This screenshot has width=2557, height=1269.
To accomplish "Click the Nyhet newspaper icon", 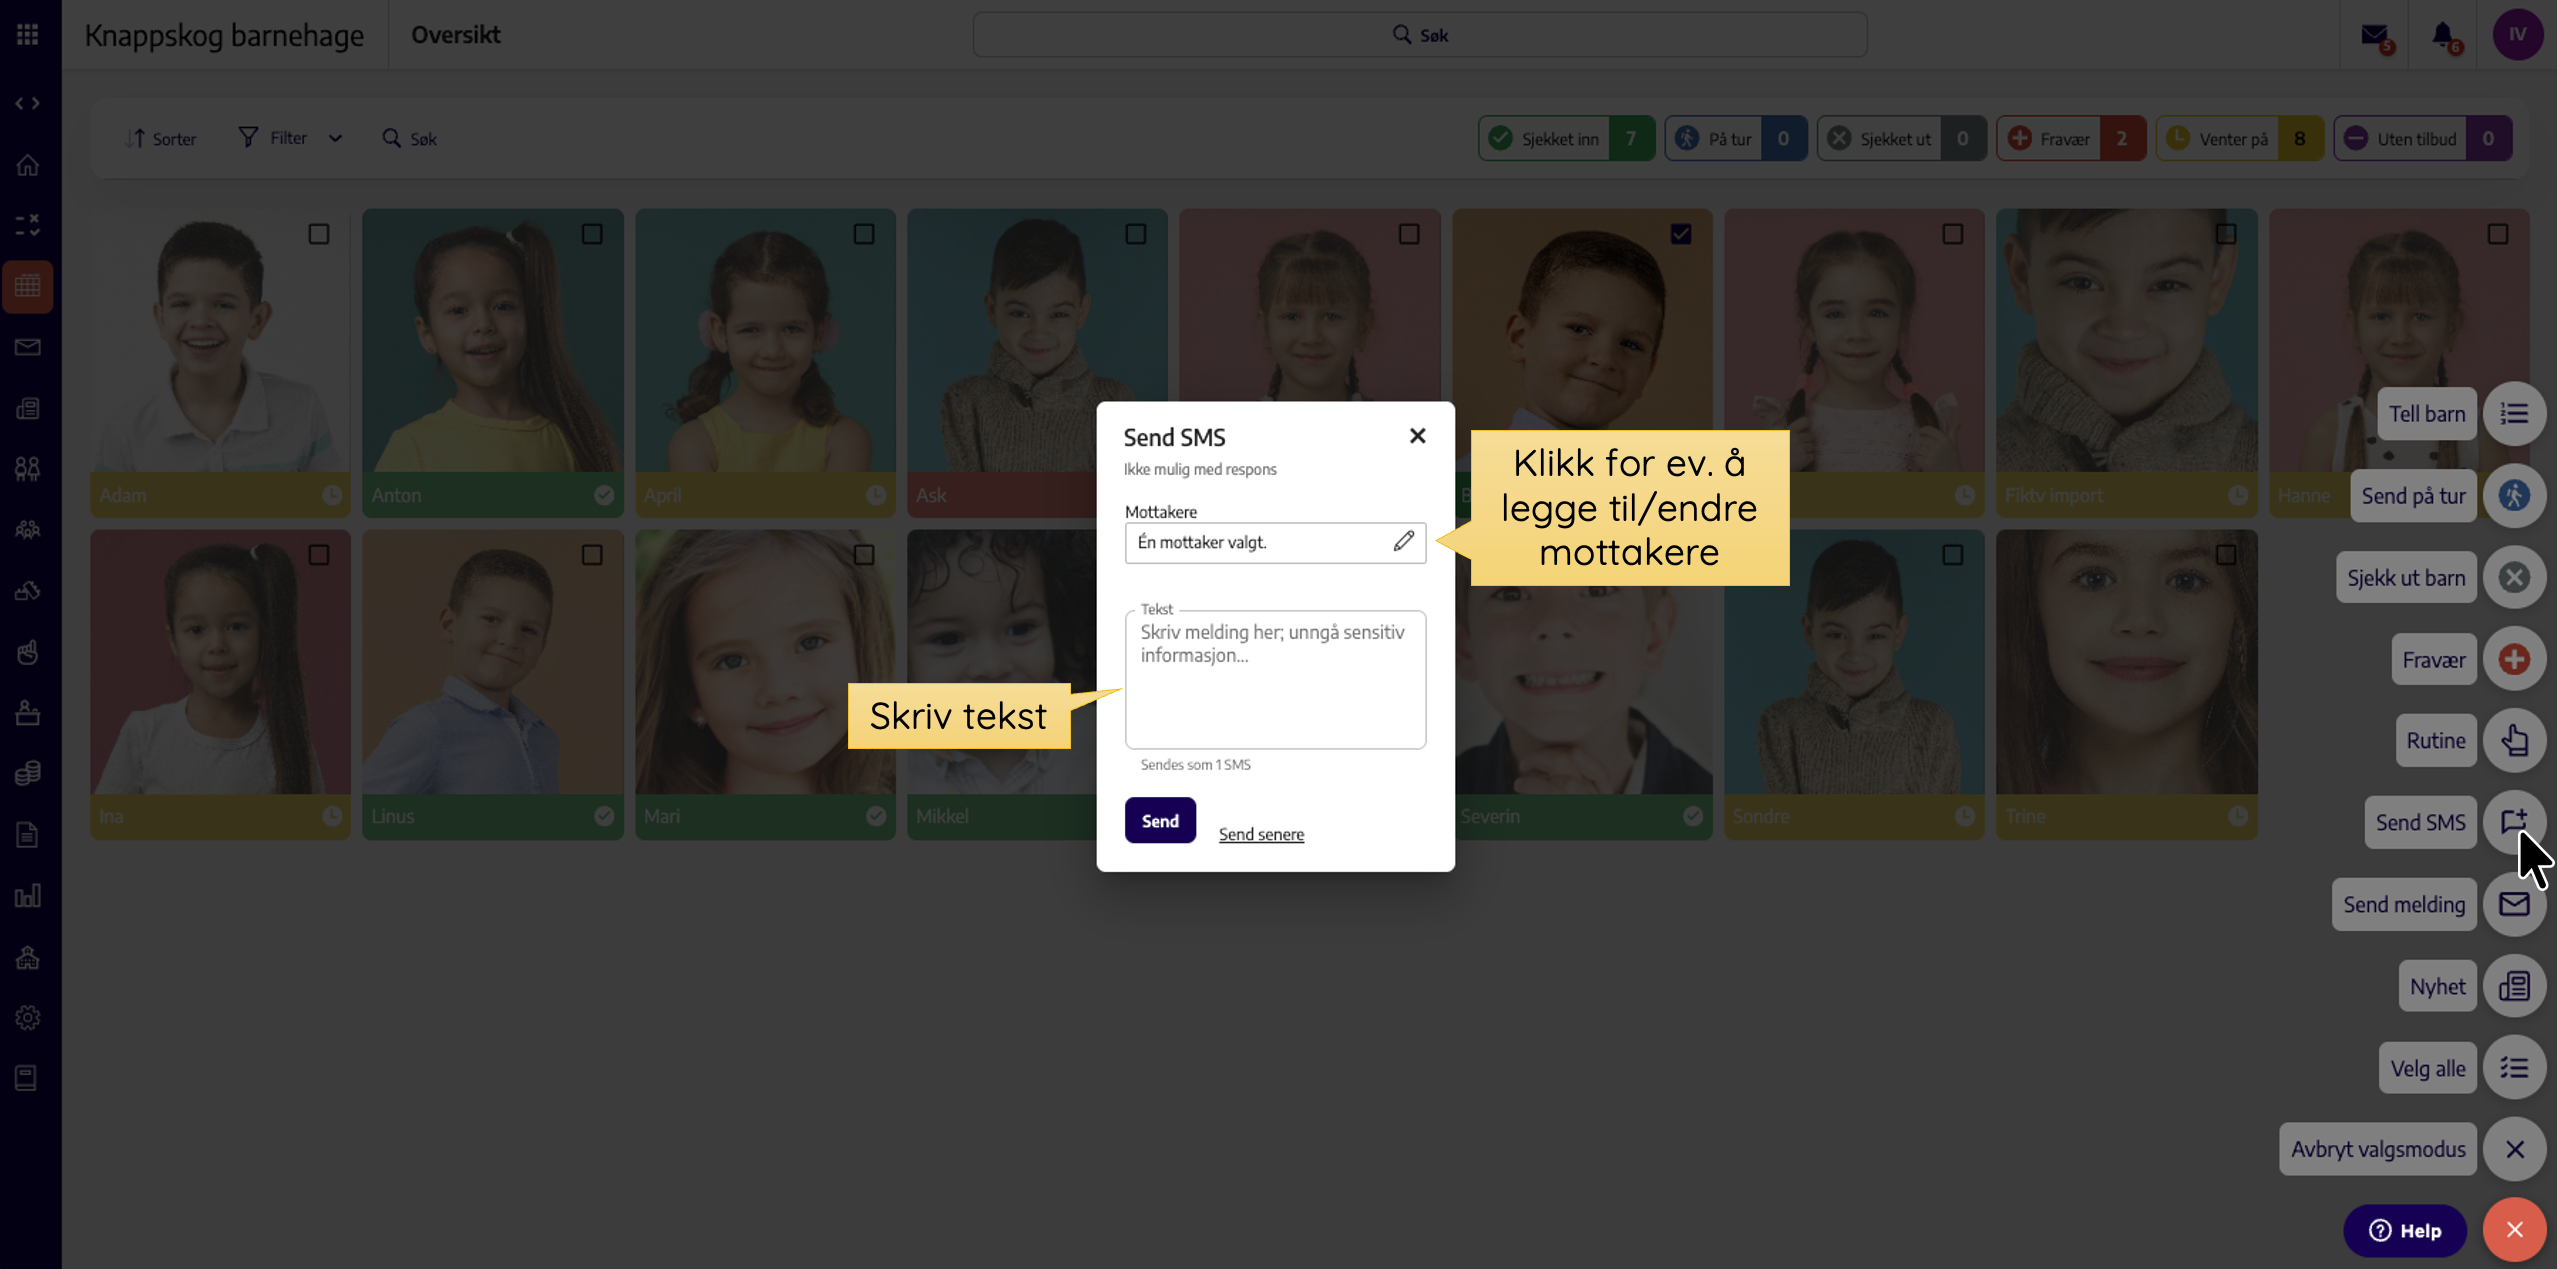I will click(x=2514, y=987).
